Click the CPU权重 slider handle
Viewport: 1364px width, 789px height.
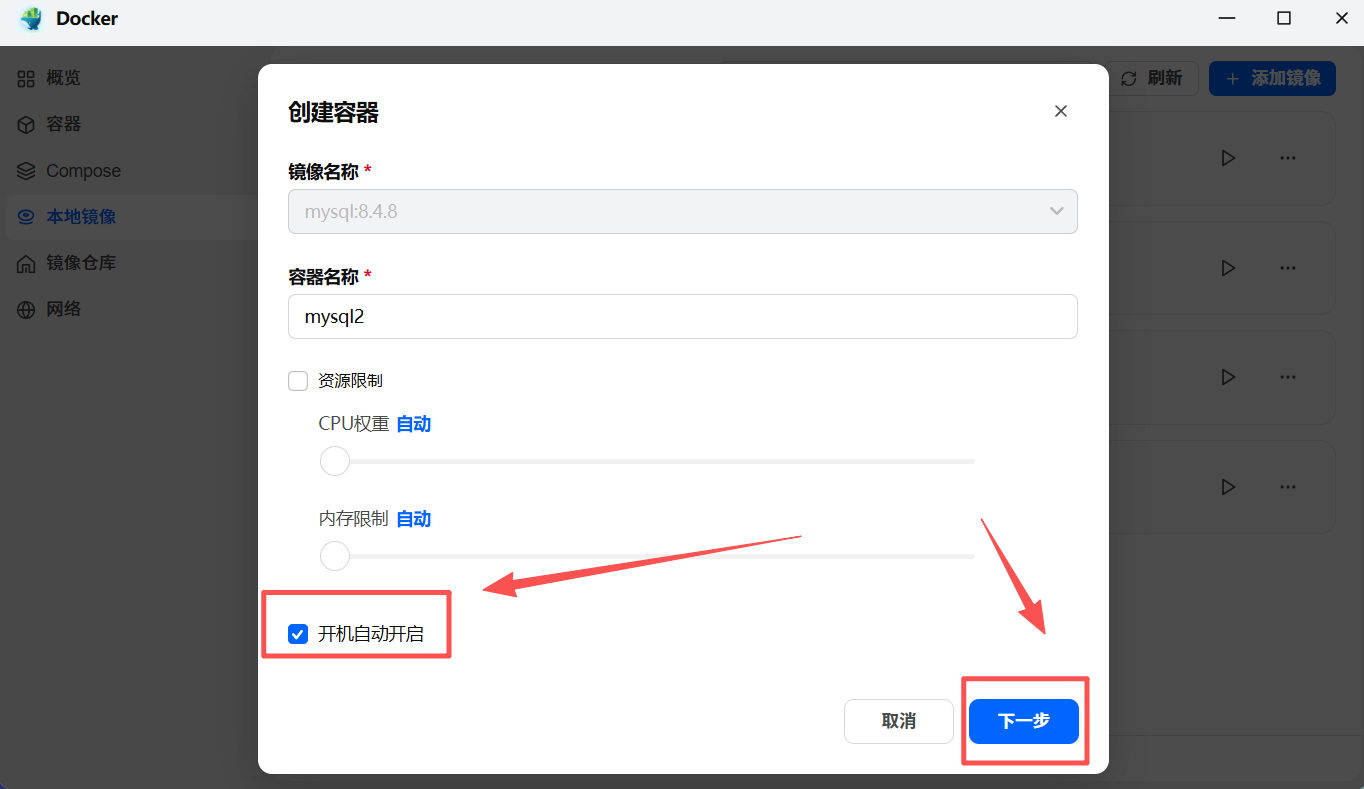click(x=335, y=461)
